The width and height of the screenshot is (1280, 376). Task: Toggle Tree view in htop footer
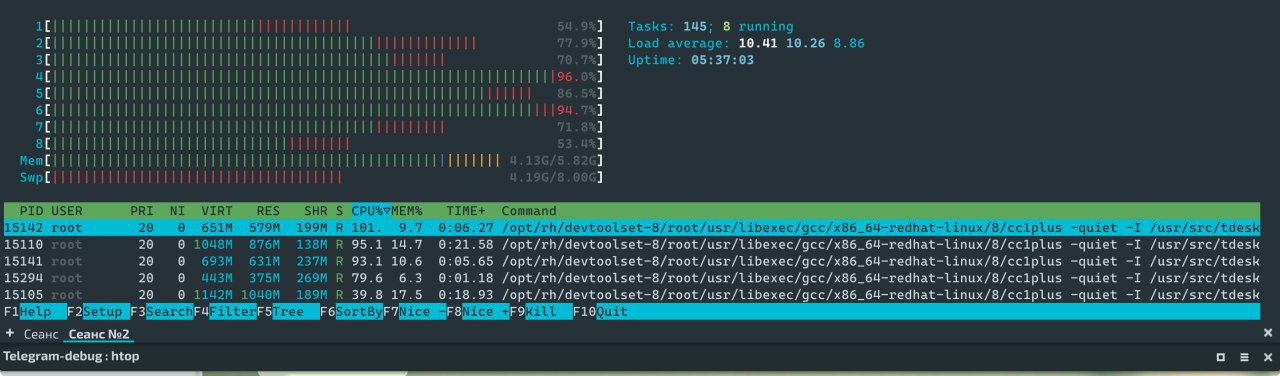pos(295,312)
